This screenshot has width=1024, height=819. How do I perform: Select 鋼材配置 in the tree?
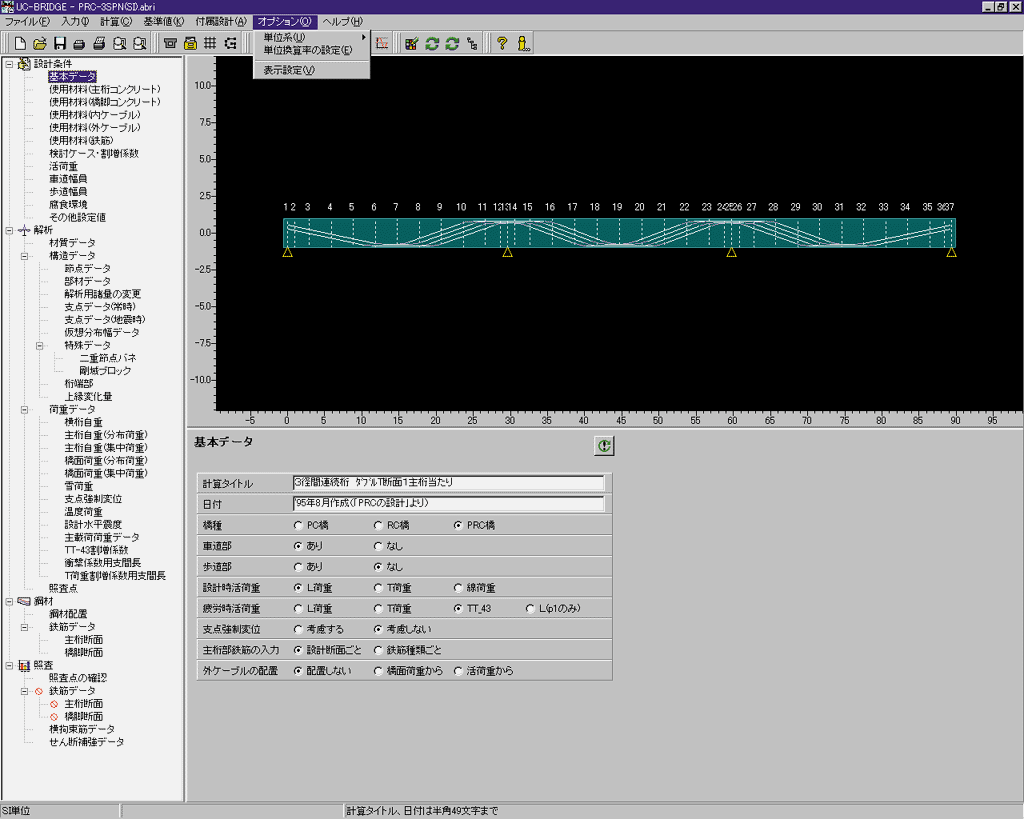click(69, 614)
